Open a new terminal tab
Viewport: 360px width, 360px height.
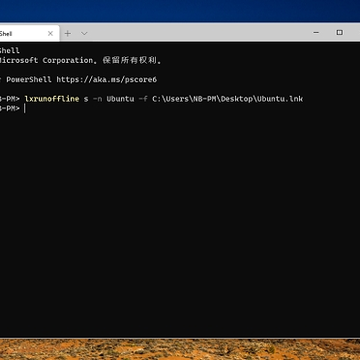click(68, 33)
